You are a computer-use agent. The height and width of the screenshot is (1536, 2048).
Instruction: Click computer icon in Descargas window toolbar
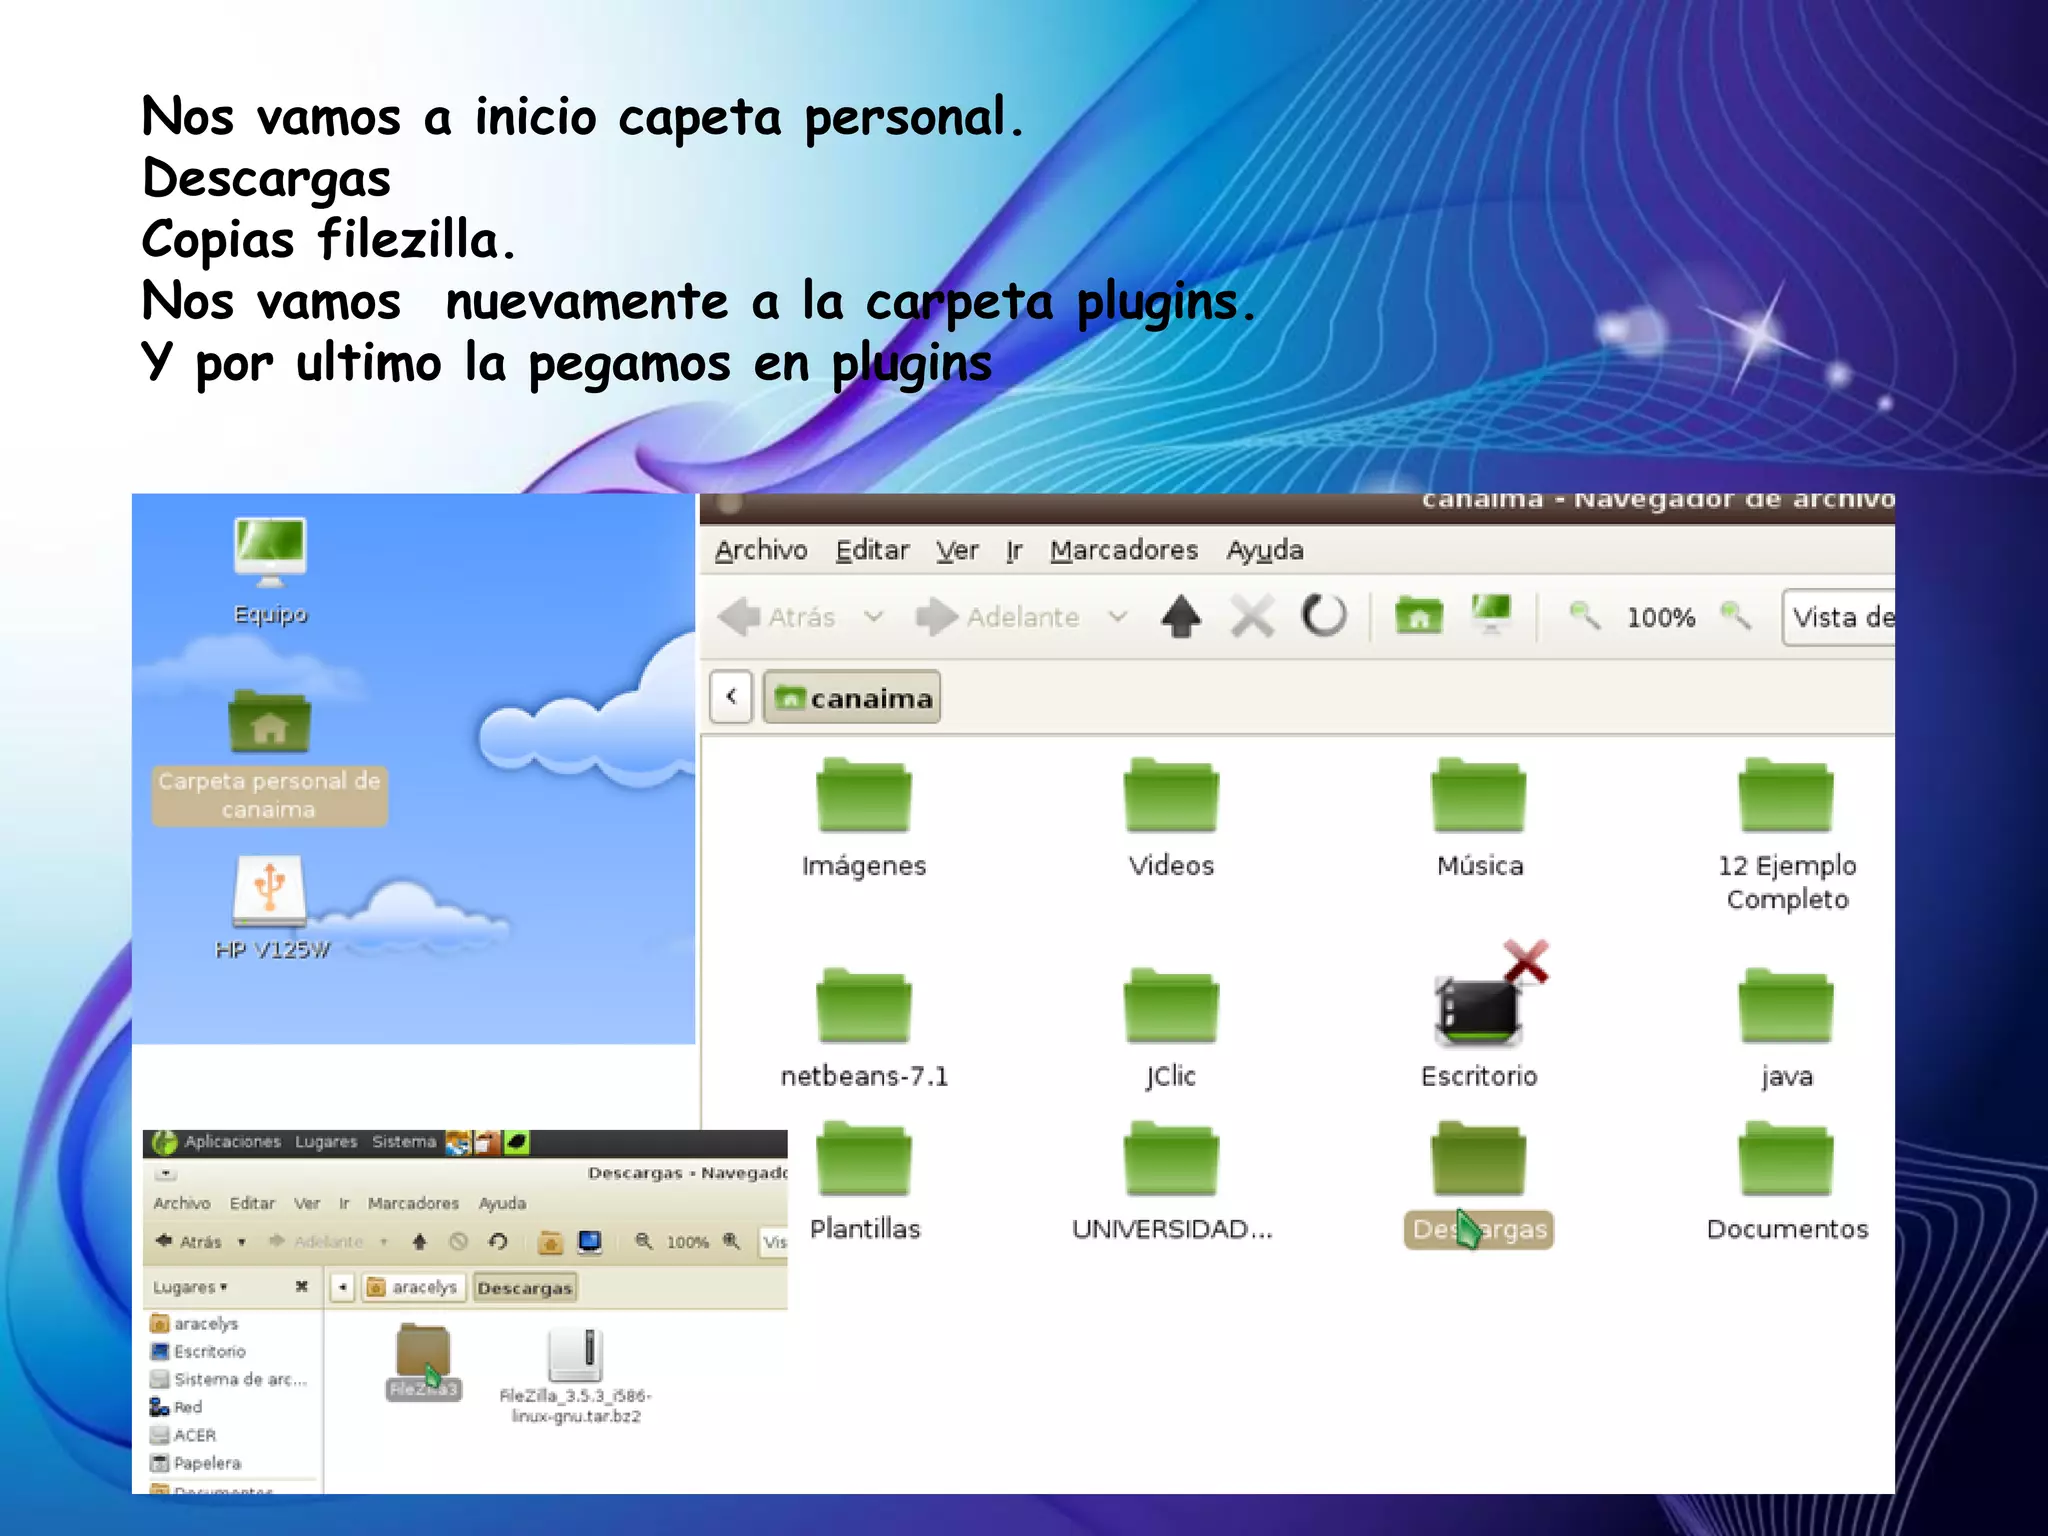[590, 1242]
